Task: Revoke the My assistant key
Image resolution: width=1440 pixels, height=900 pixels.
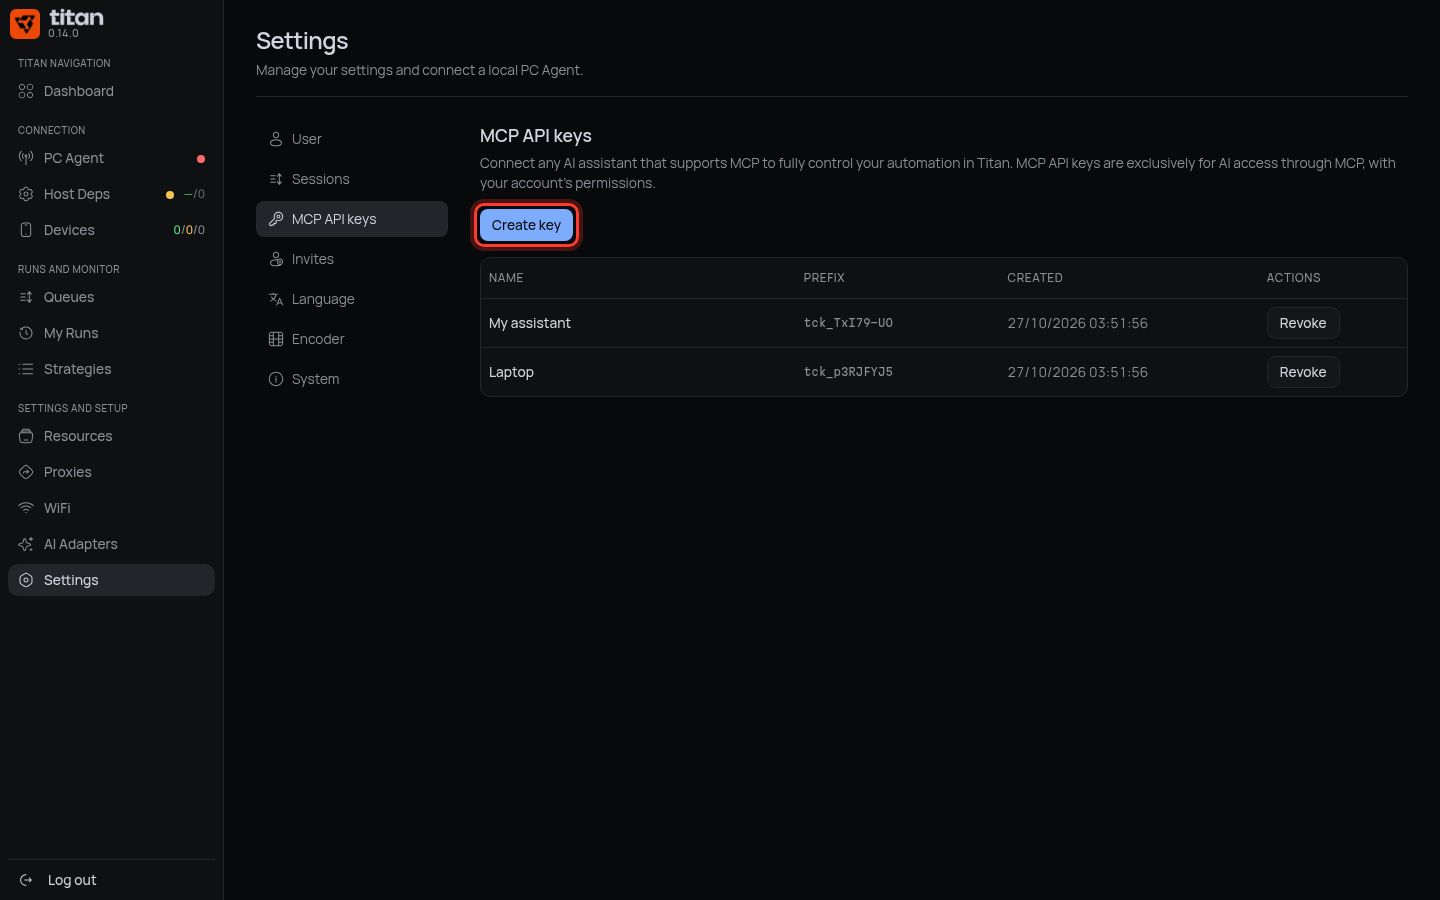Action: (x=1303, y=323)
